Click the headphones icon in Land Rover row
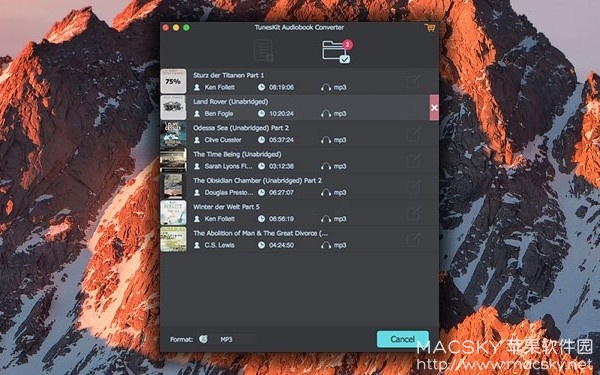 (x=326, y=114)
